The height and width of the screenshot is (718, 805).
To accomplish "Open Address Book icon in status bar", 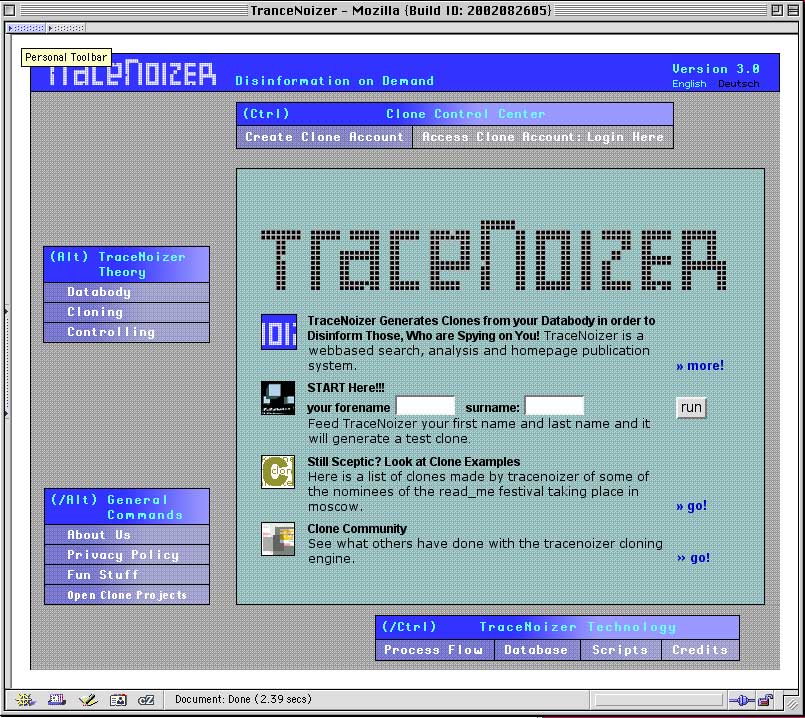I will tap(118, 700).
